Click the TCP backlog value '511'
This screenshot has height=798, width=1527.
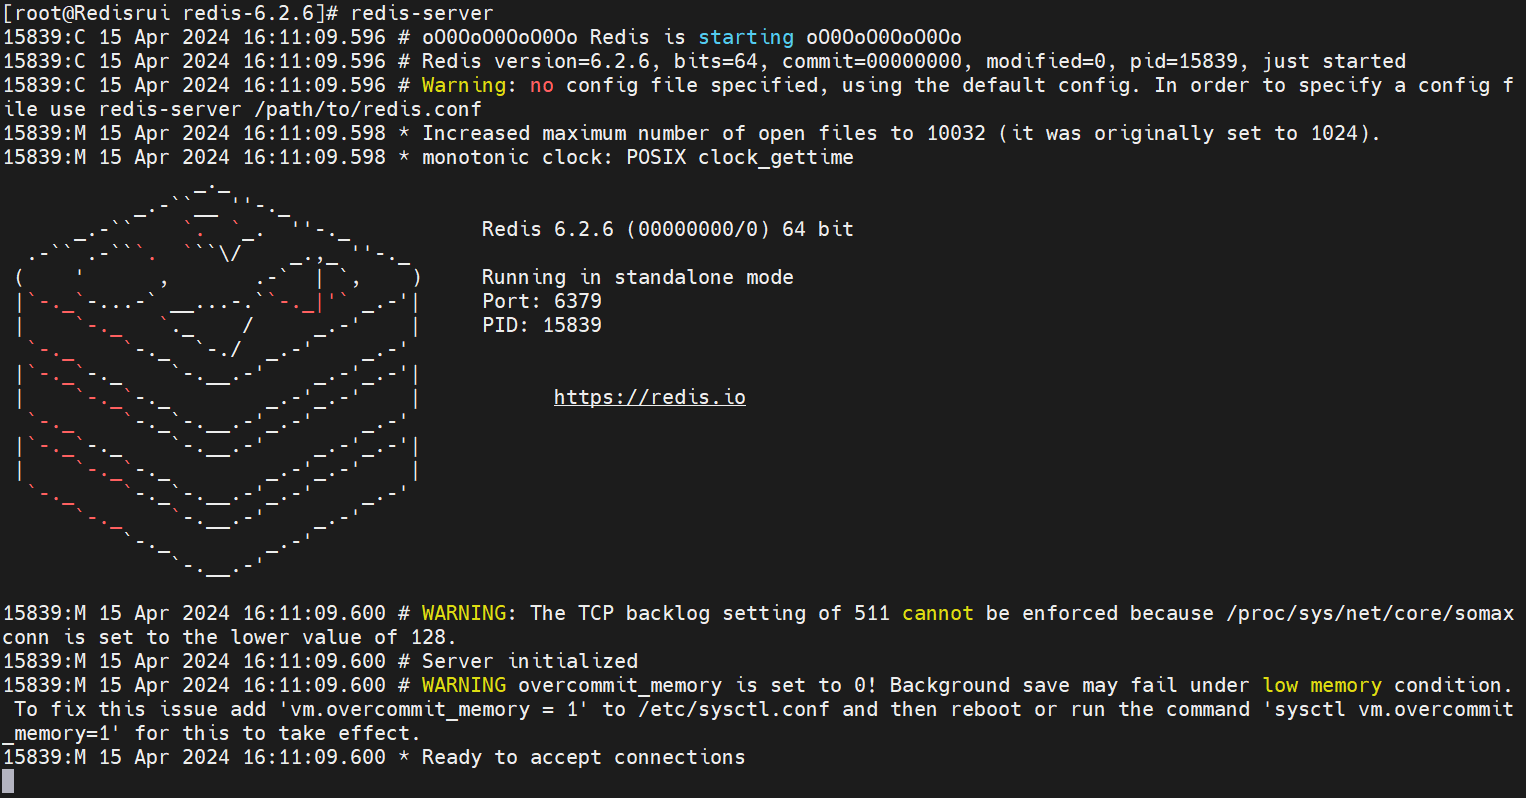tap(872, 613)
